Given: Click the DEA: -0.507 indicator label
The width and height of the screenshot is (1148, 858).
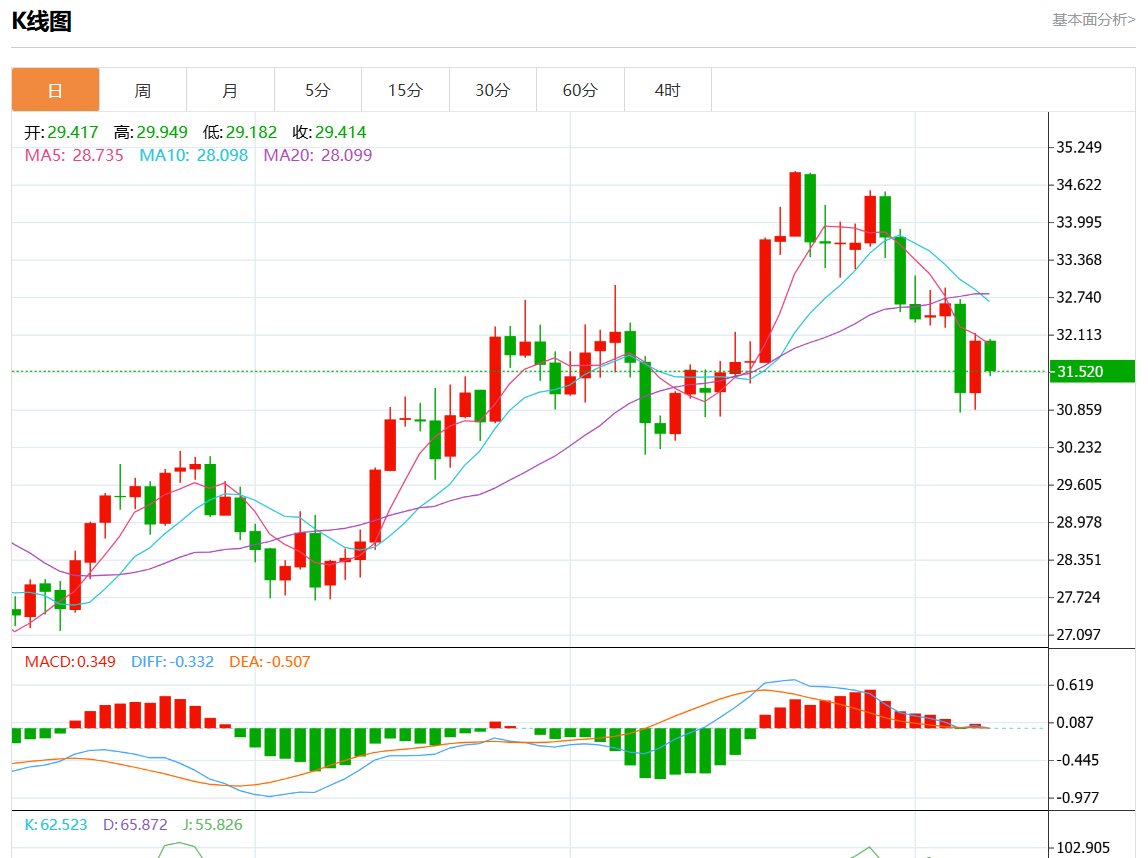Looking at the screenshot, I should (x=270, y=662).
